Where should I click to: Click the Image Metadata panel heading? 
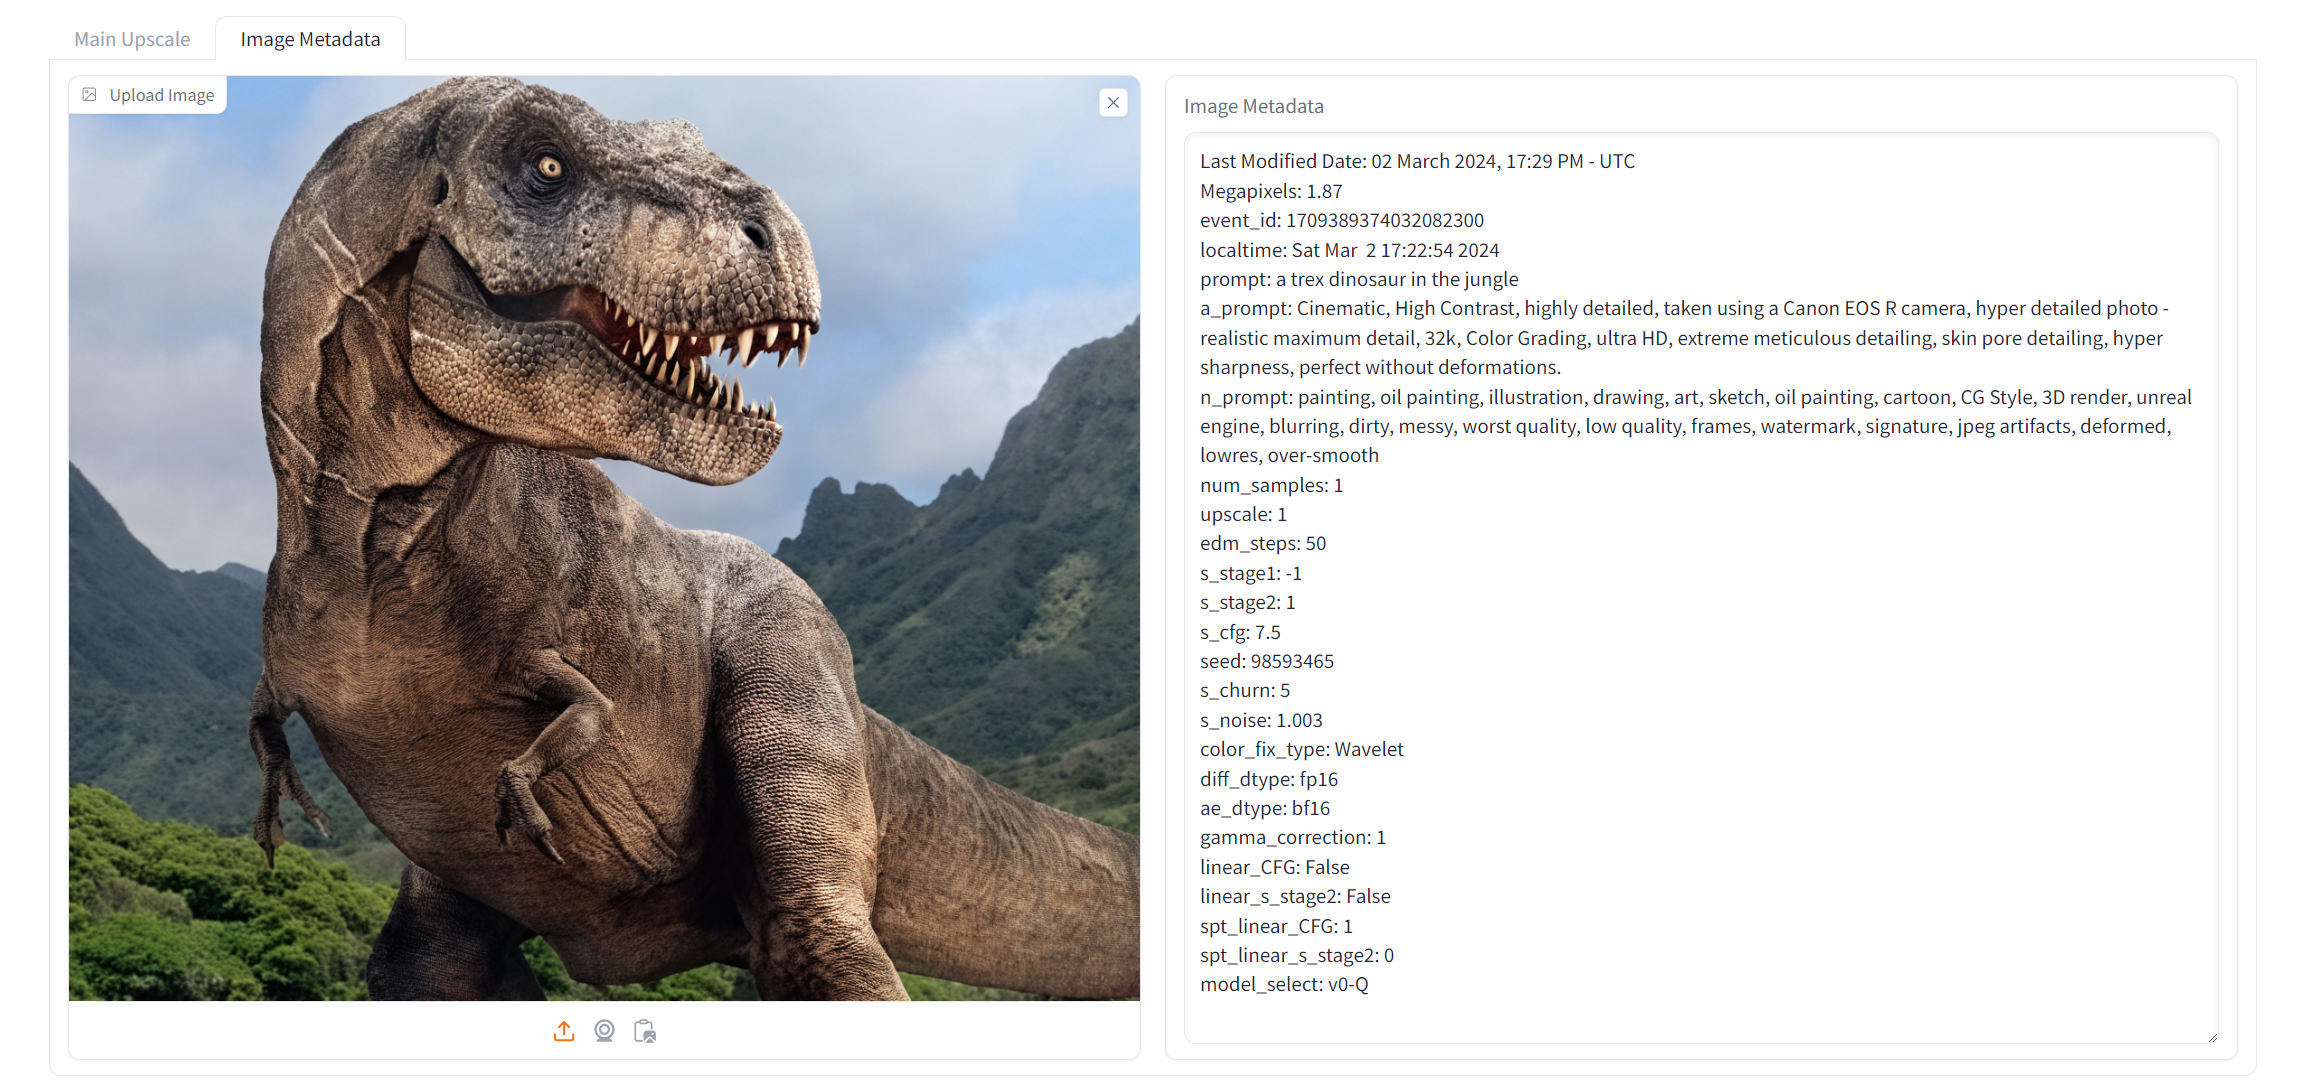pyautogui.click(x=1253, y=106)
